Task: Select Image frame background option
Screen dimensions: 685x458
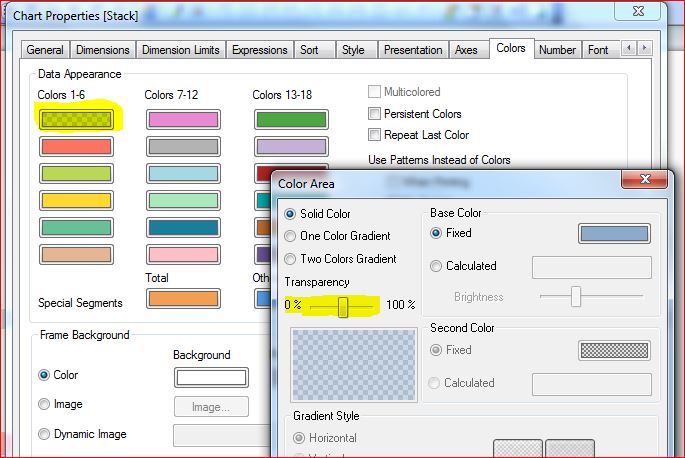Action: pos(44,404)
